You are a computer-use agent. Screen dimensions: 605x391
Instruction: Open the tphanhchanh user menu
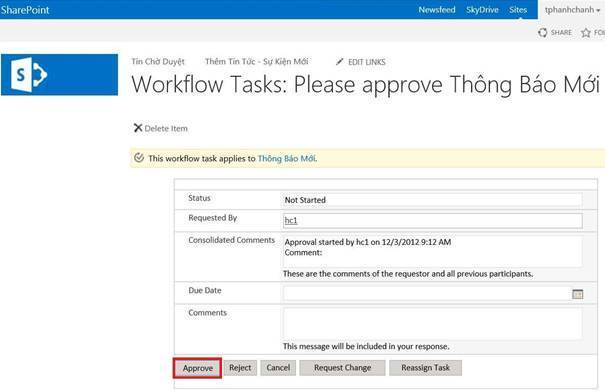pyautogui.click(x=572, y=10)
